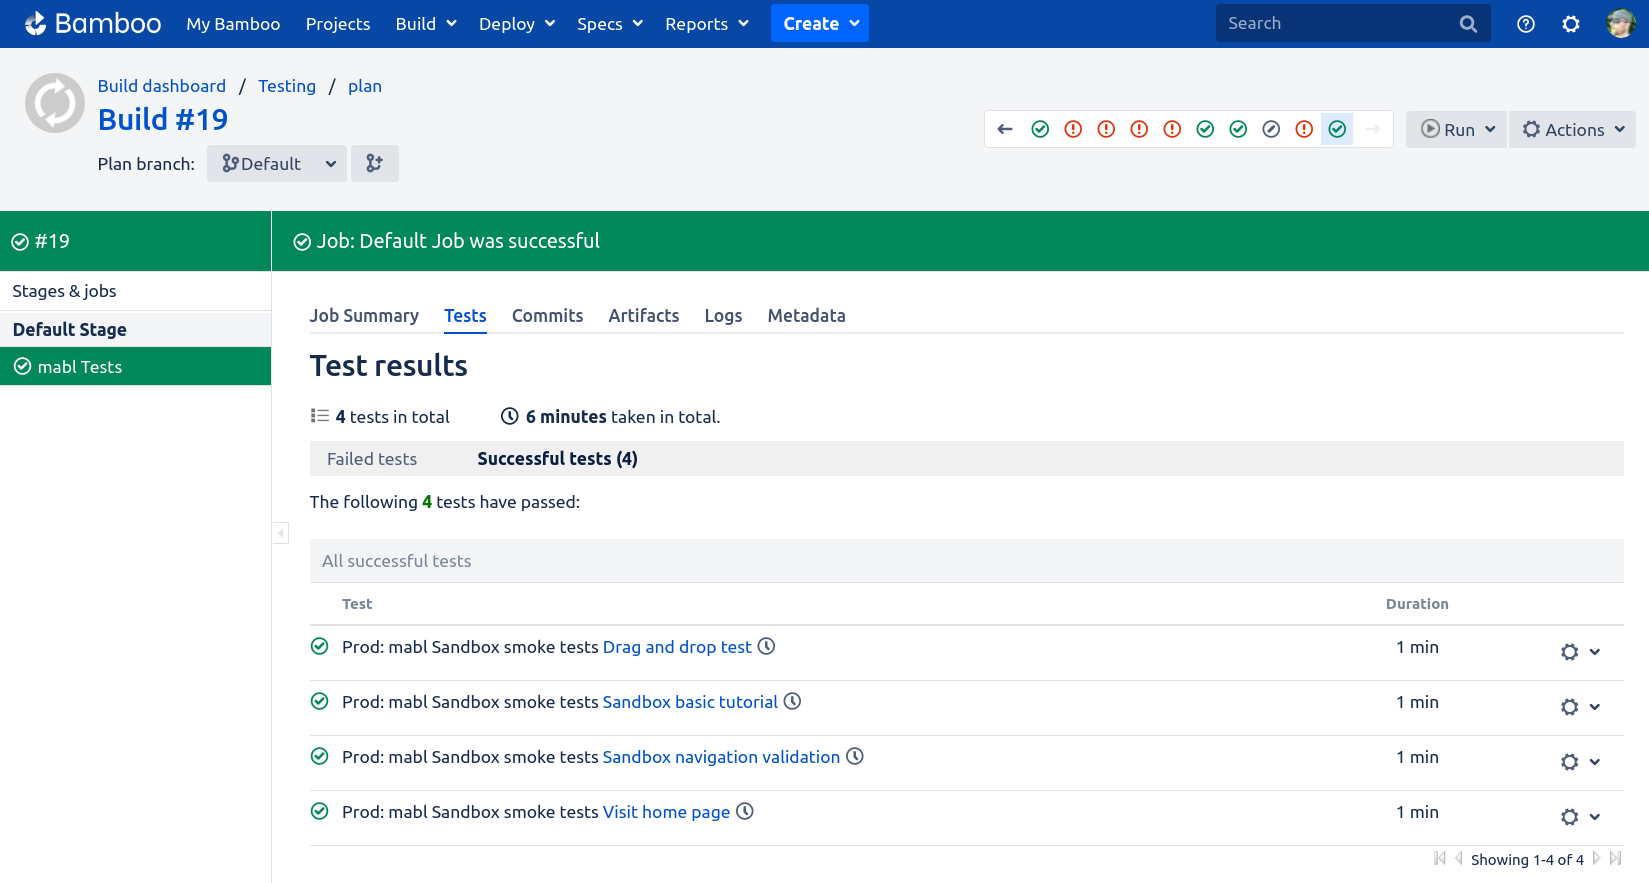Viewport: 1649px width, 883px height.
Task: Click the success icon on Visit home page row
Action: coord(320,811)
